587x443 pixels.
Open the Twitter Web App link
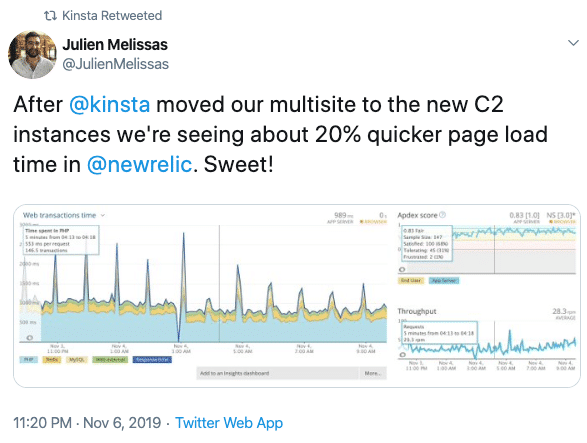[229, 423]
